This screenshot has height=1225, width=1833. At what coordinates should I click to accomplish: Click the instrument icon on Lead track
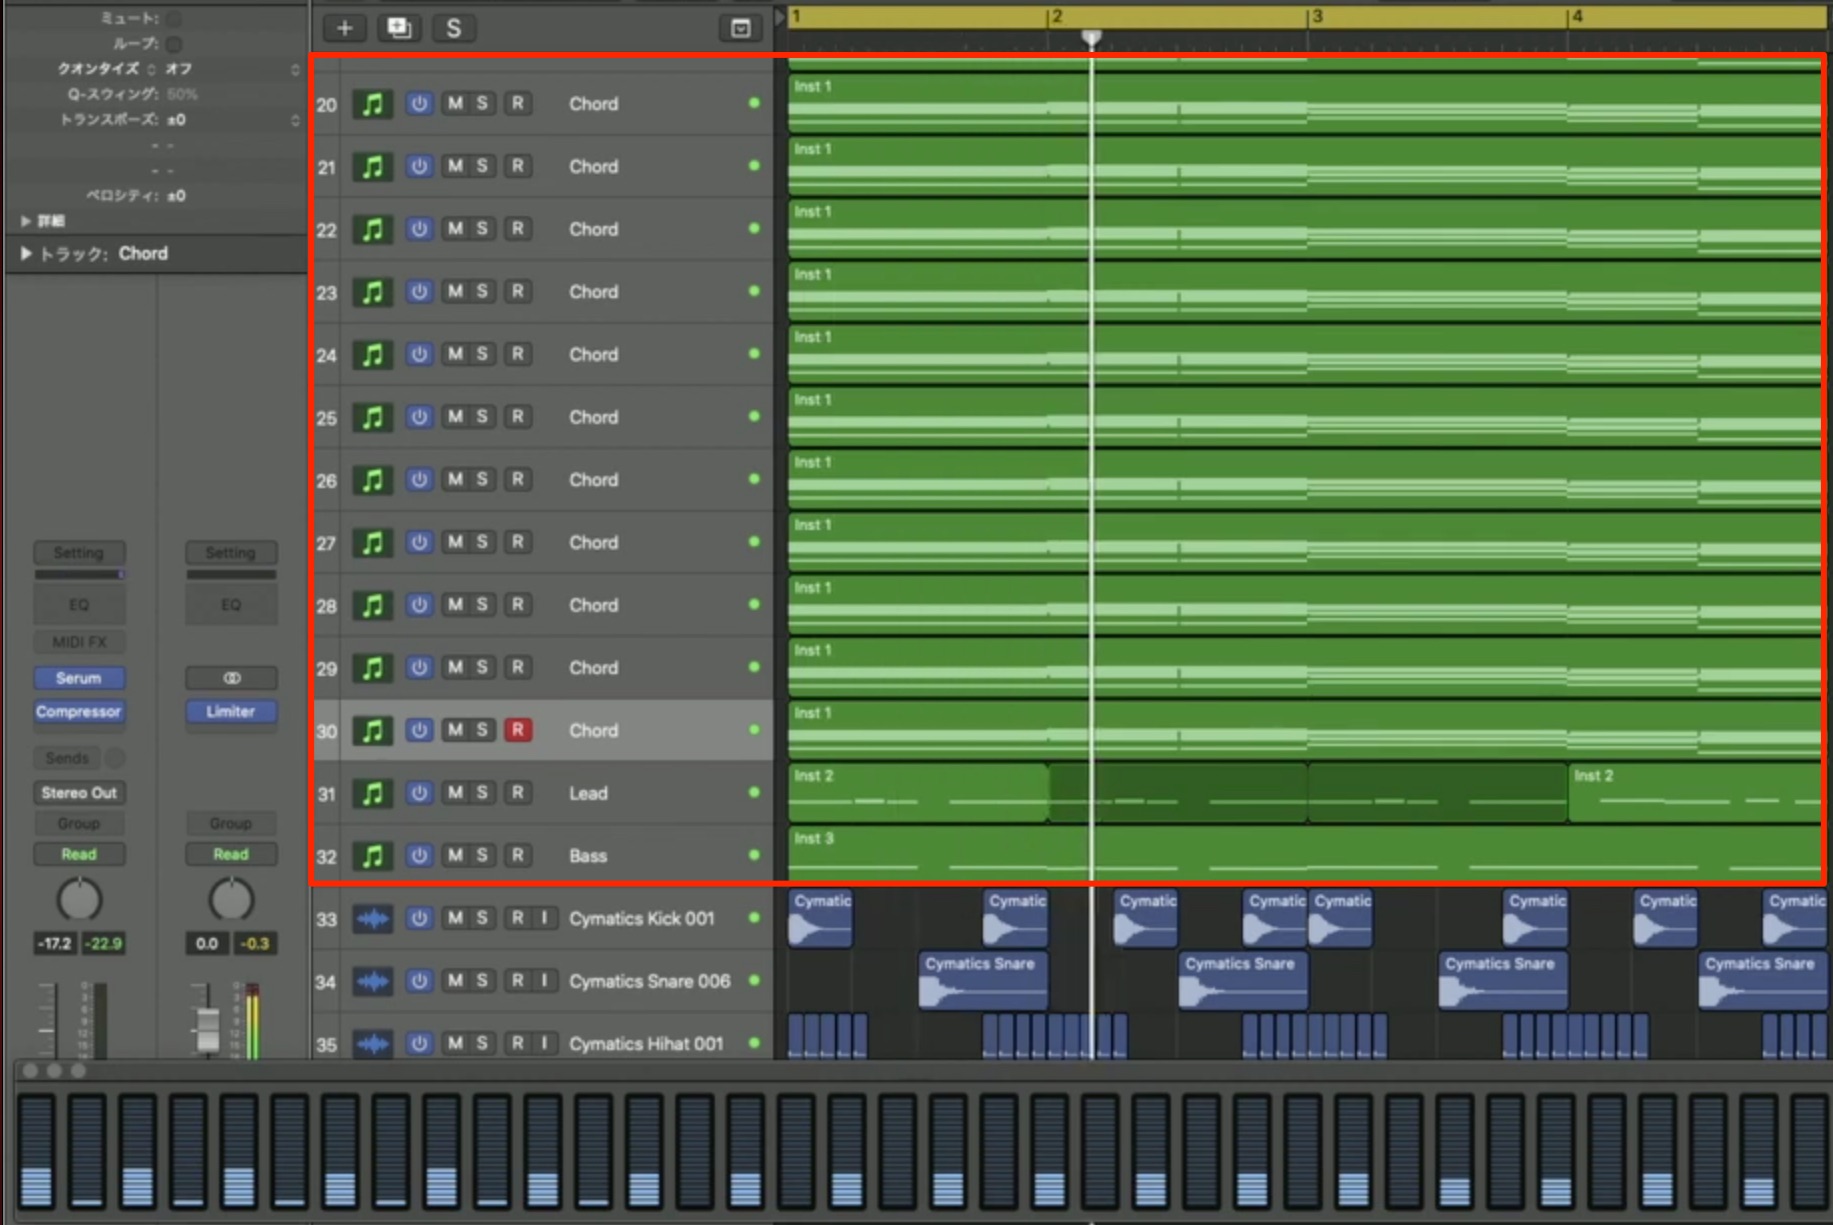(x=372, y=793)
